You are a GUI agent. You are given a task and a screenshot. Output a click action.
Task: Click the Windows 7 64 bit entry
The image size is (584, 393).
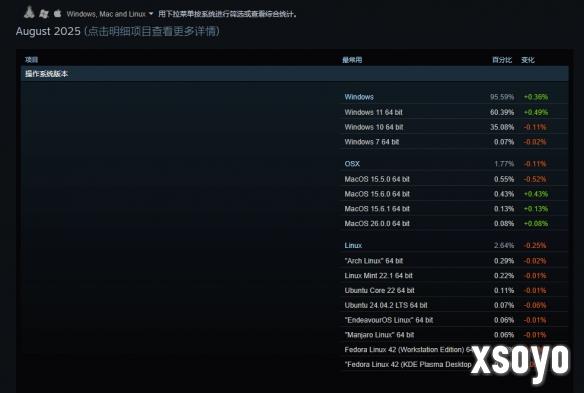click(372, 142)
